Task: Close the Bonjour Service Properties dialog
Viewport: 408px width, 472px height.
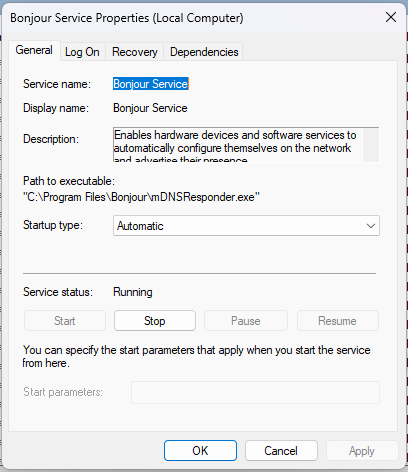Action: (x=391, y=17)
